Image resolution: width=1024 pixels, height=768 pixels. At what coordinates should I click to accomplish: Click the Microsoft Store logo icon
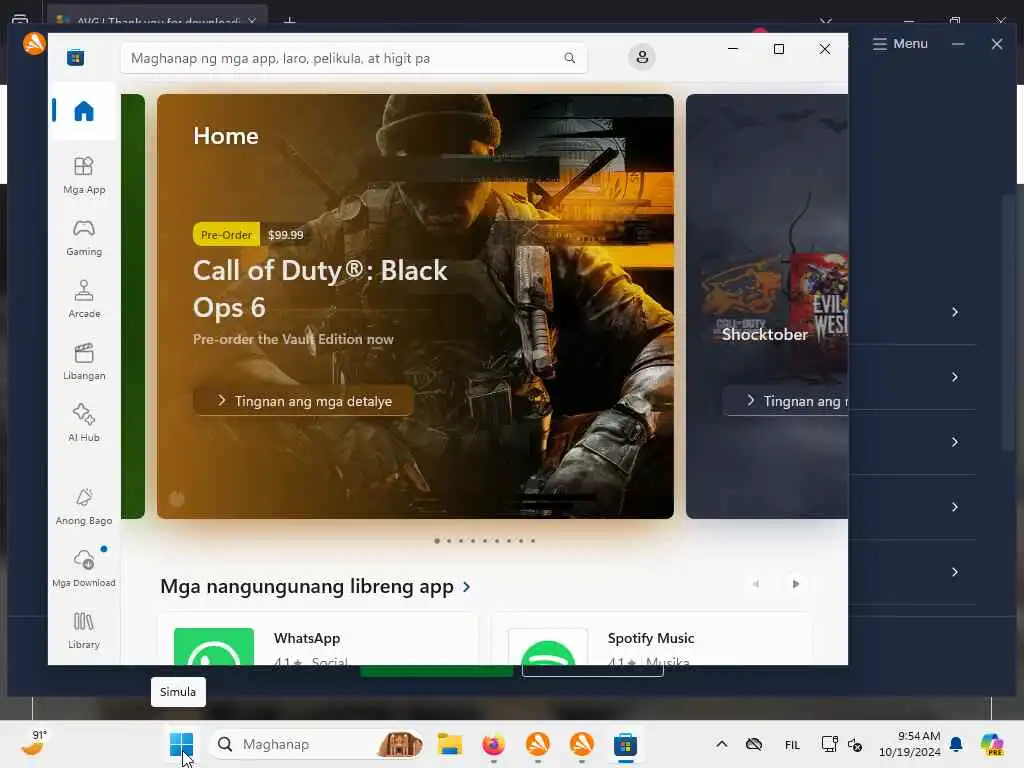(x=75, y=57)
